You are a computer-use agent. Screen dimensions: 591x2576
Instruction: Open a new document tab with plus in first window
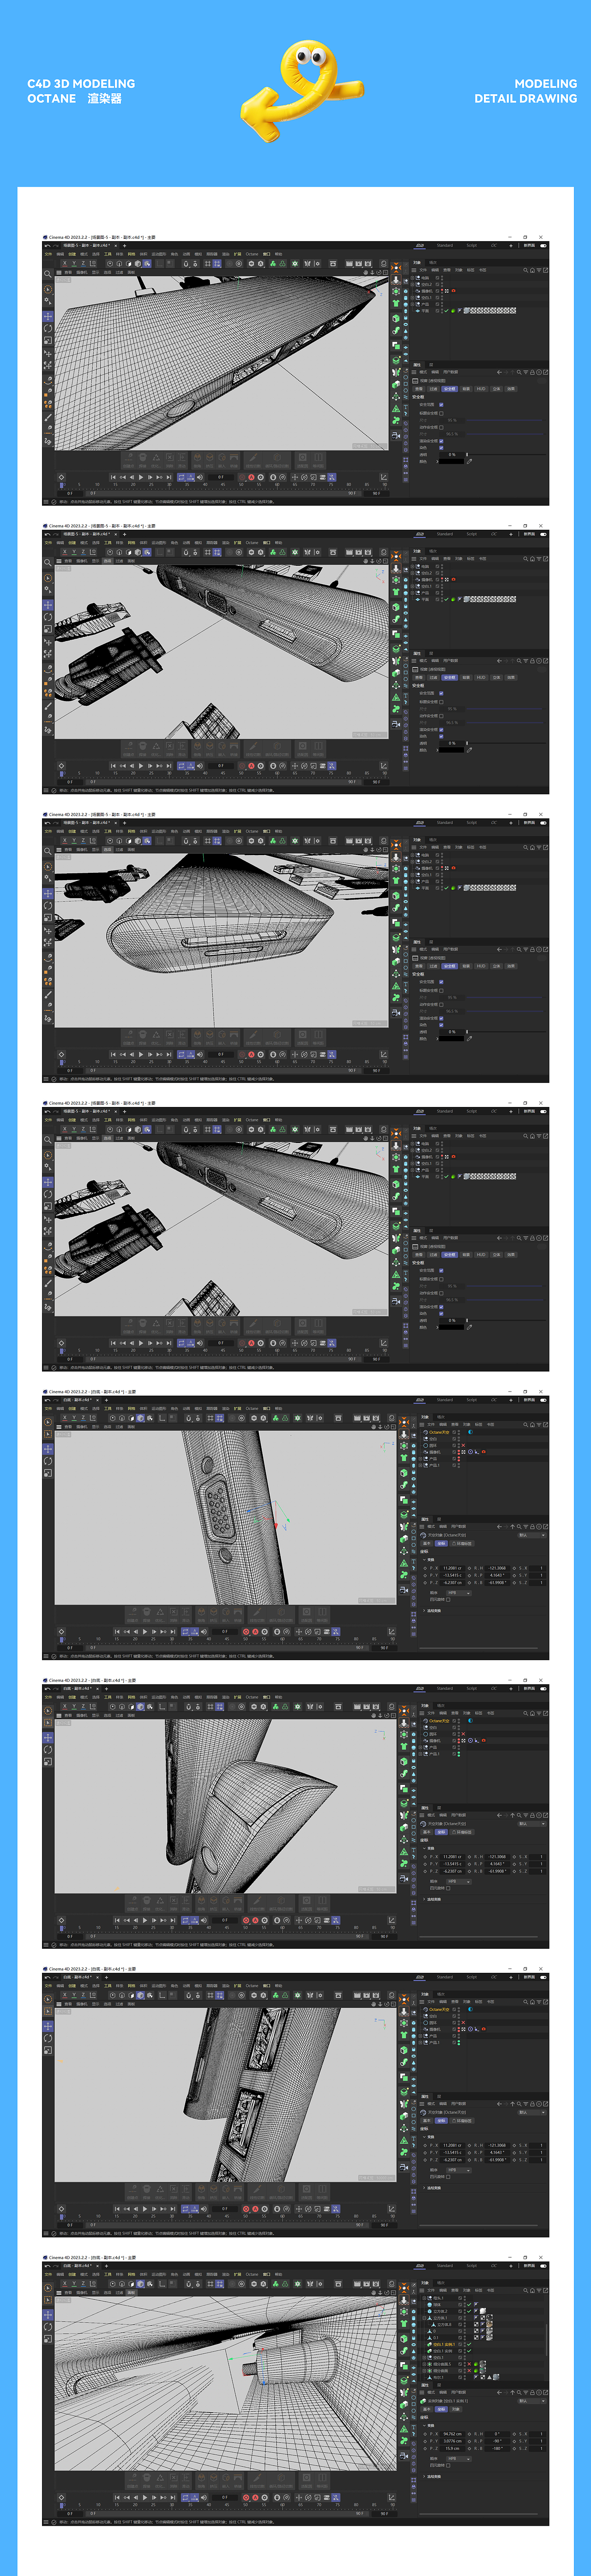click(124, 245)
